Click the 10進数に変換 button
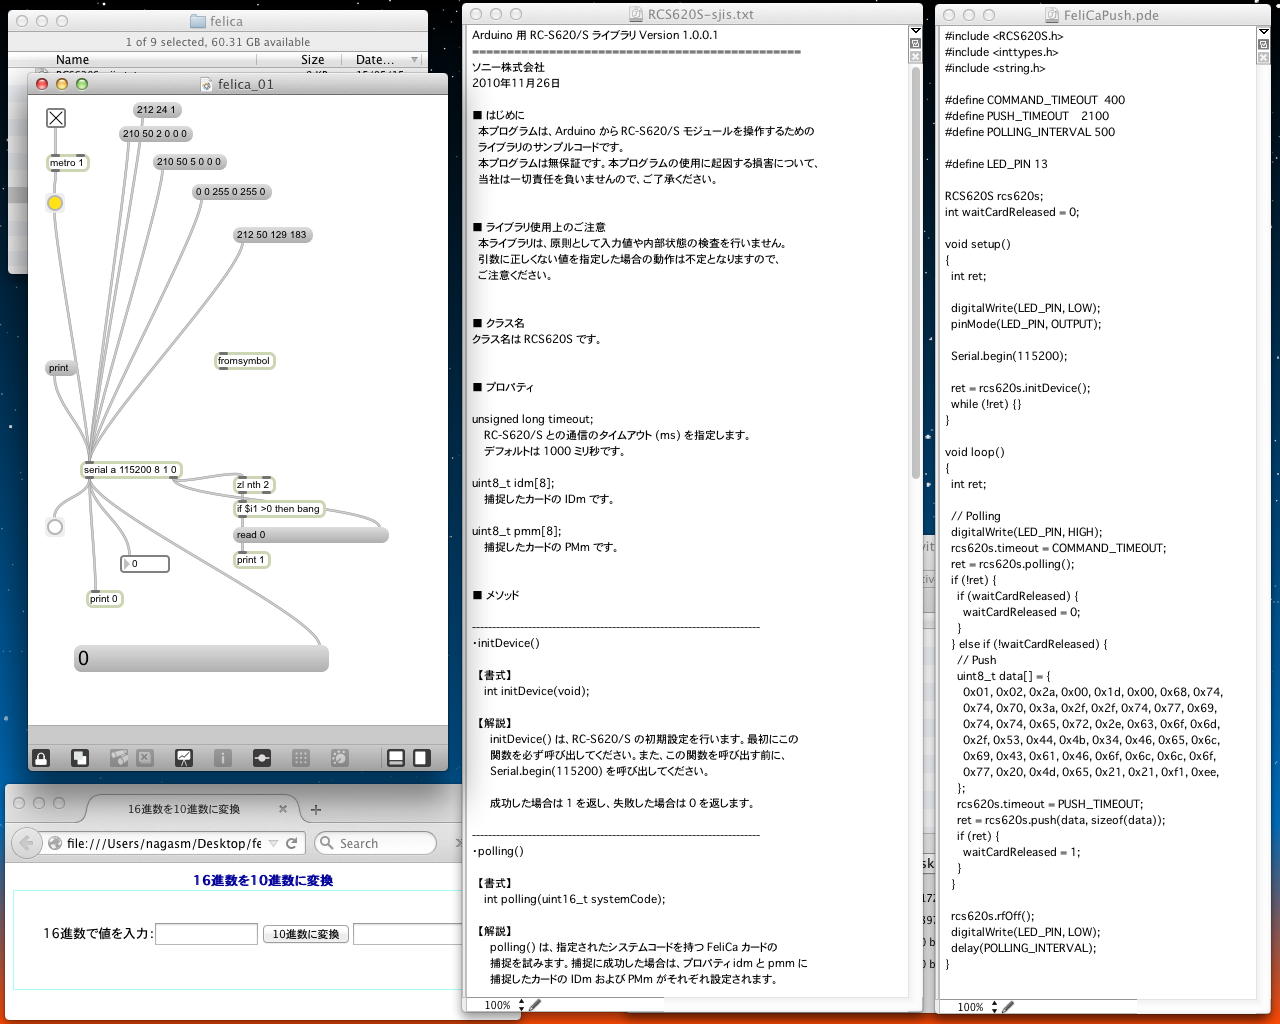 [x=306, y=934]
